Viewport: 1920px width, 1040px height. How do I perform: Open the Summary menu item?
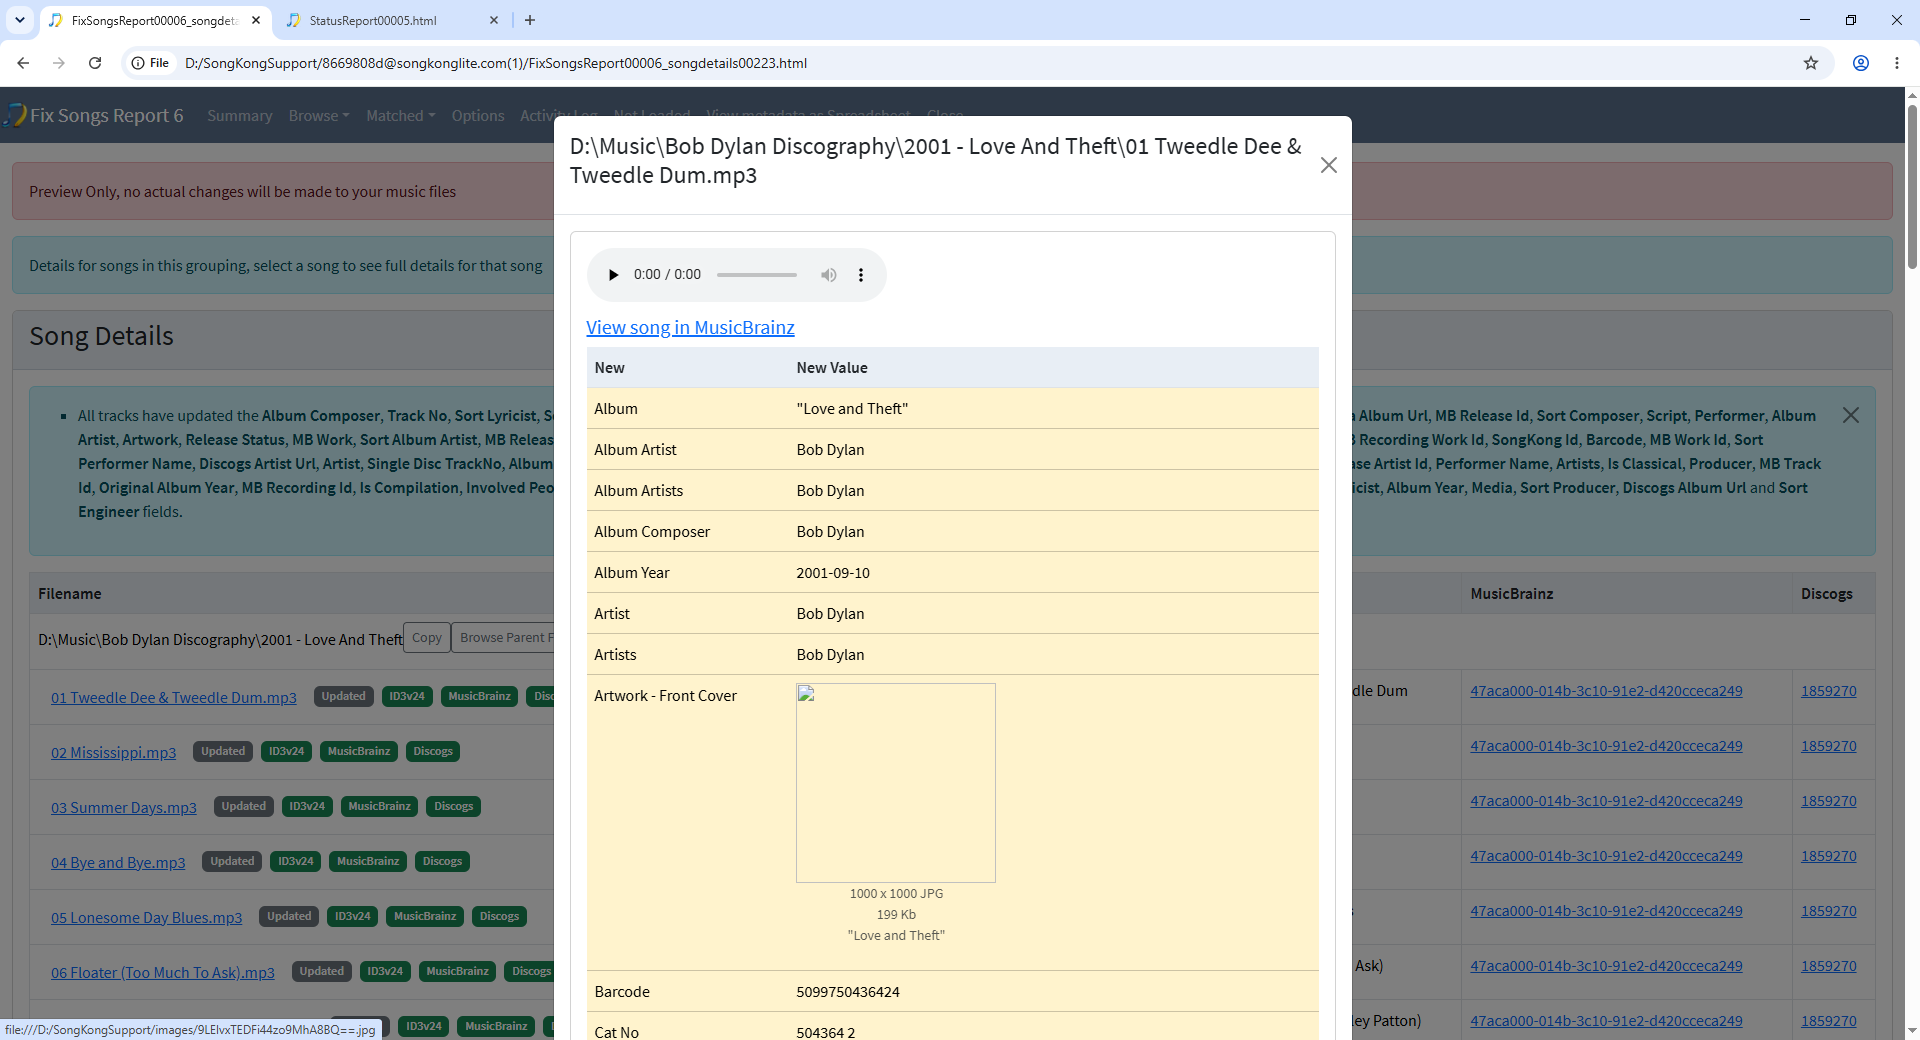coord(240,116)
